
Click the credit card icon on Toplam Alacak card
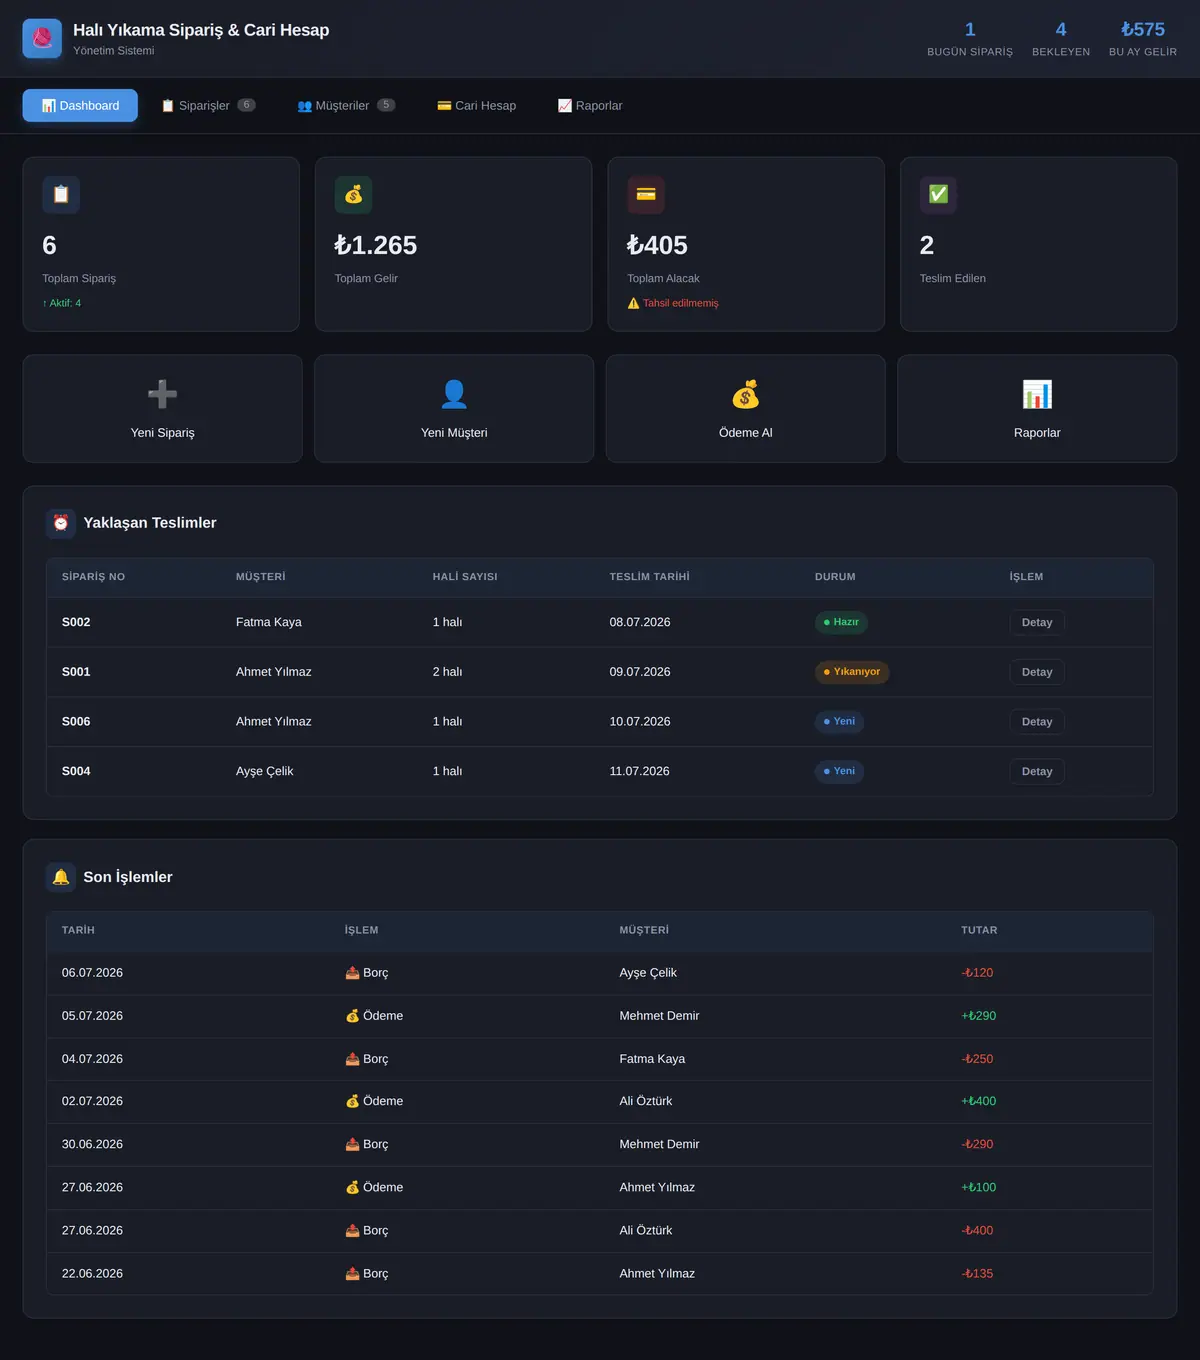click(646, 195)
